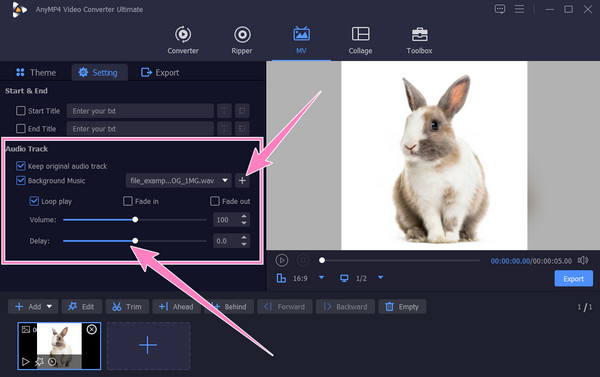Open the Toolbox module
Viewport: 600px width, 377px height.
(x=419, y=40)
